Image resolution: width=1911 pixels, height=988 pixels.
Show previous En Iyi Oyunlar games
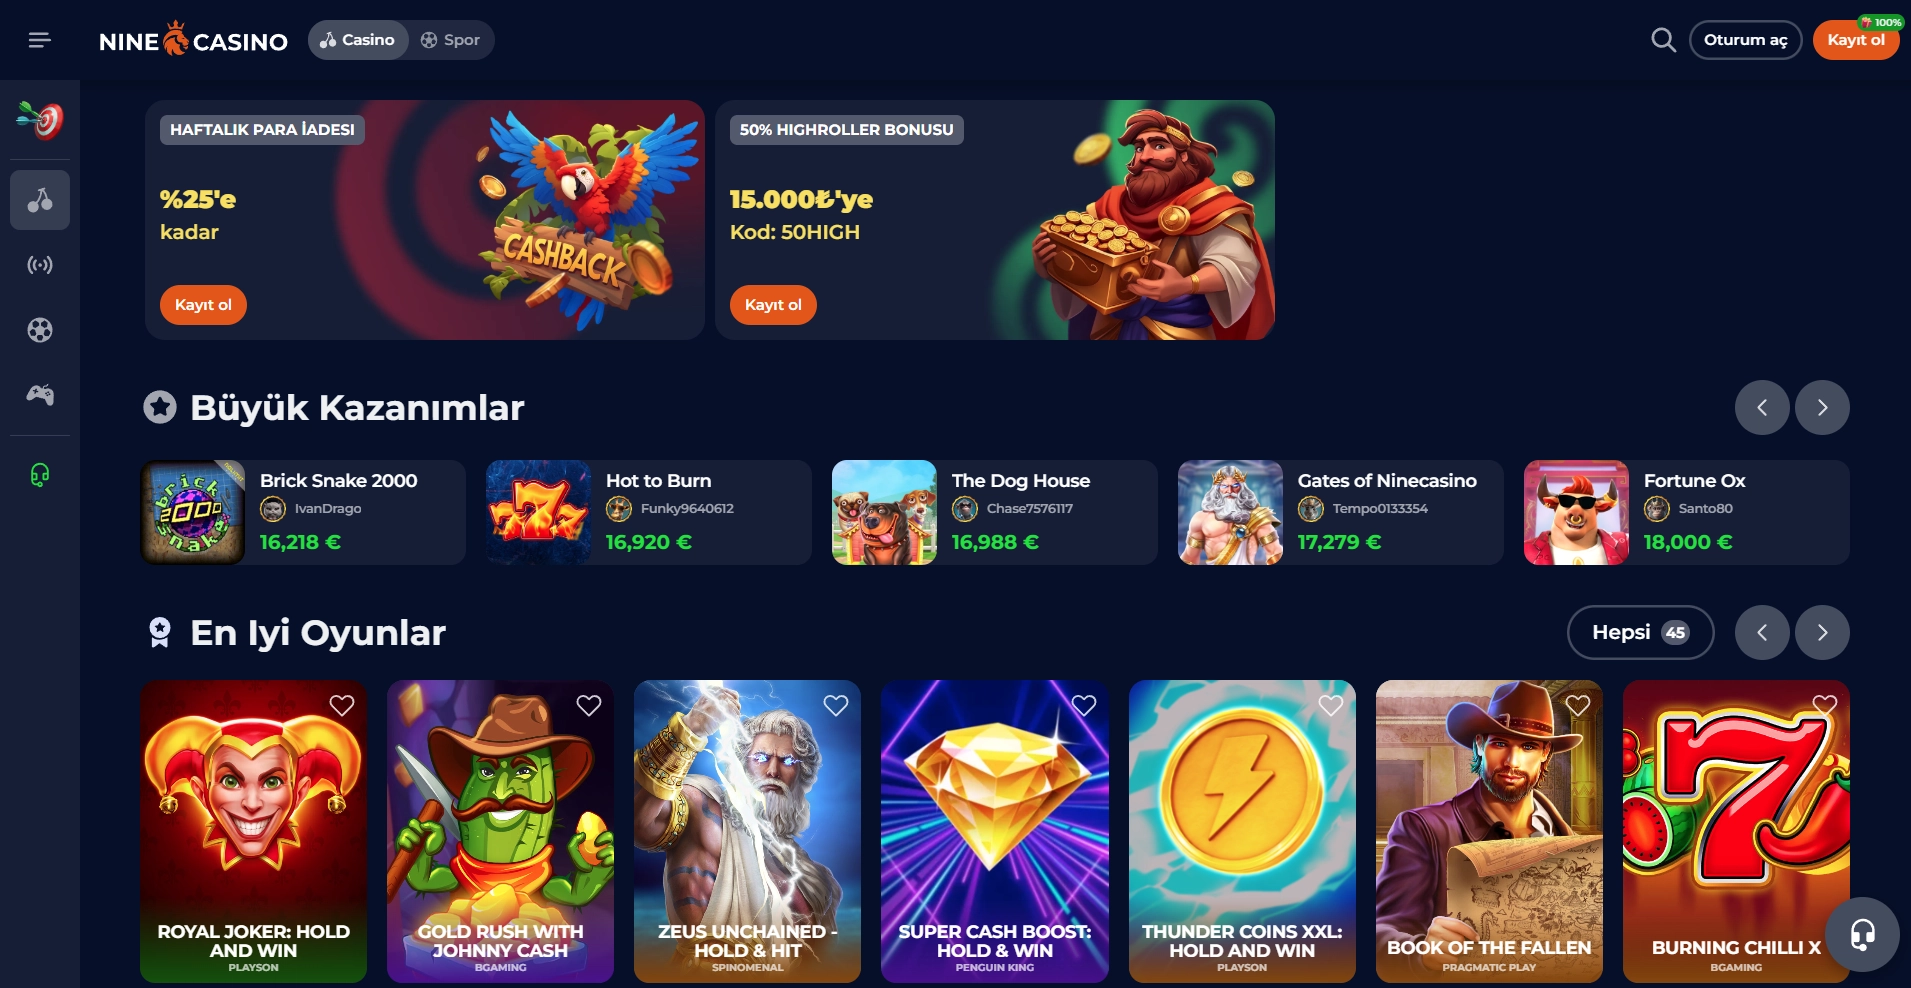[x=1762, y=632]
